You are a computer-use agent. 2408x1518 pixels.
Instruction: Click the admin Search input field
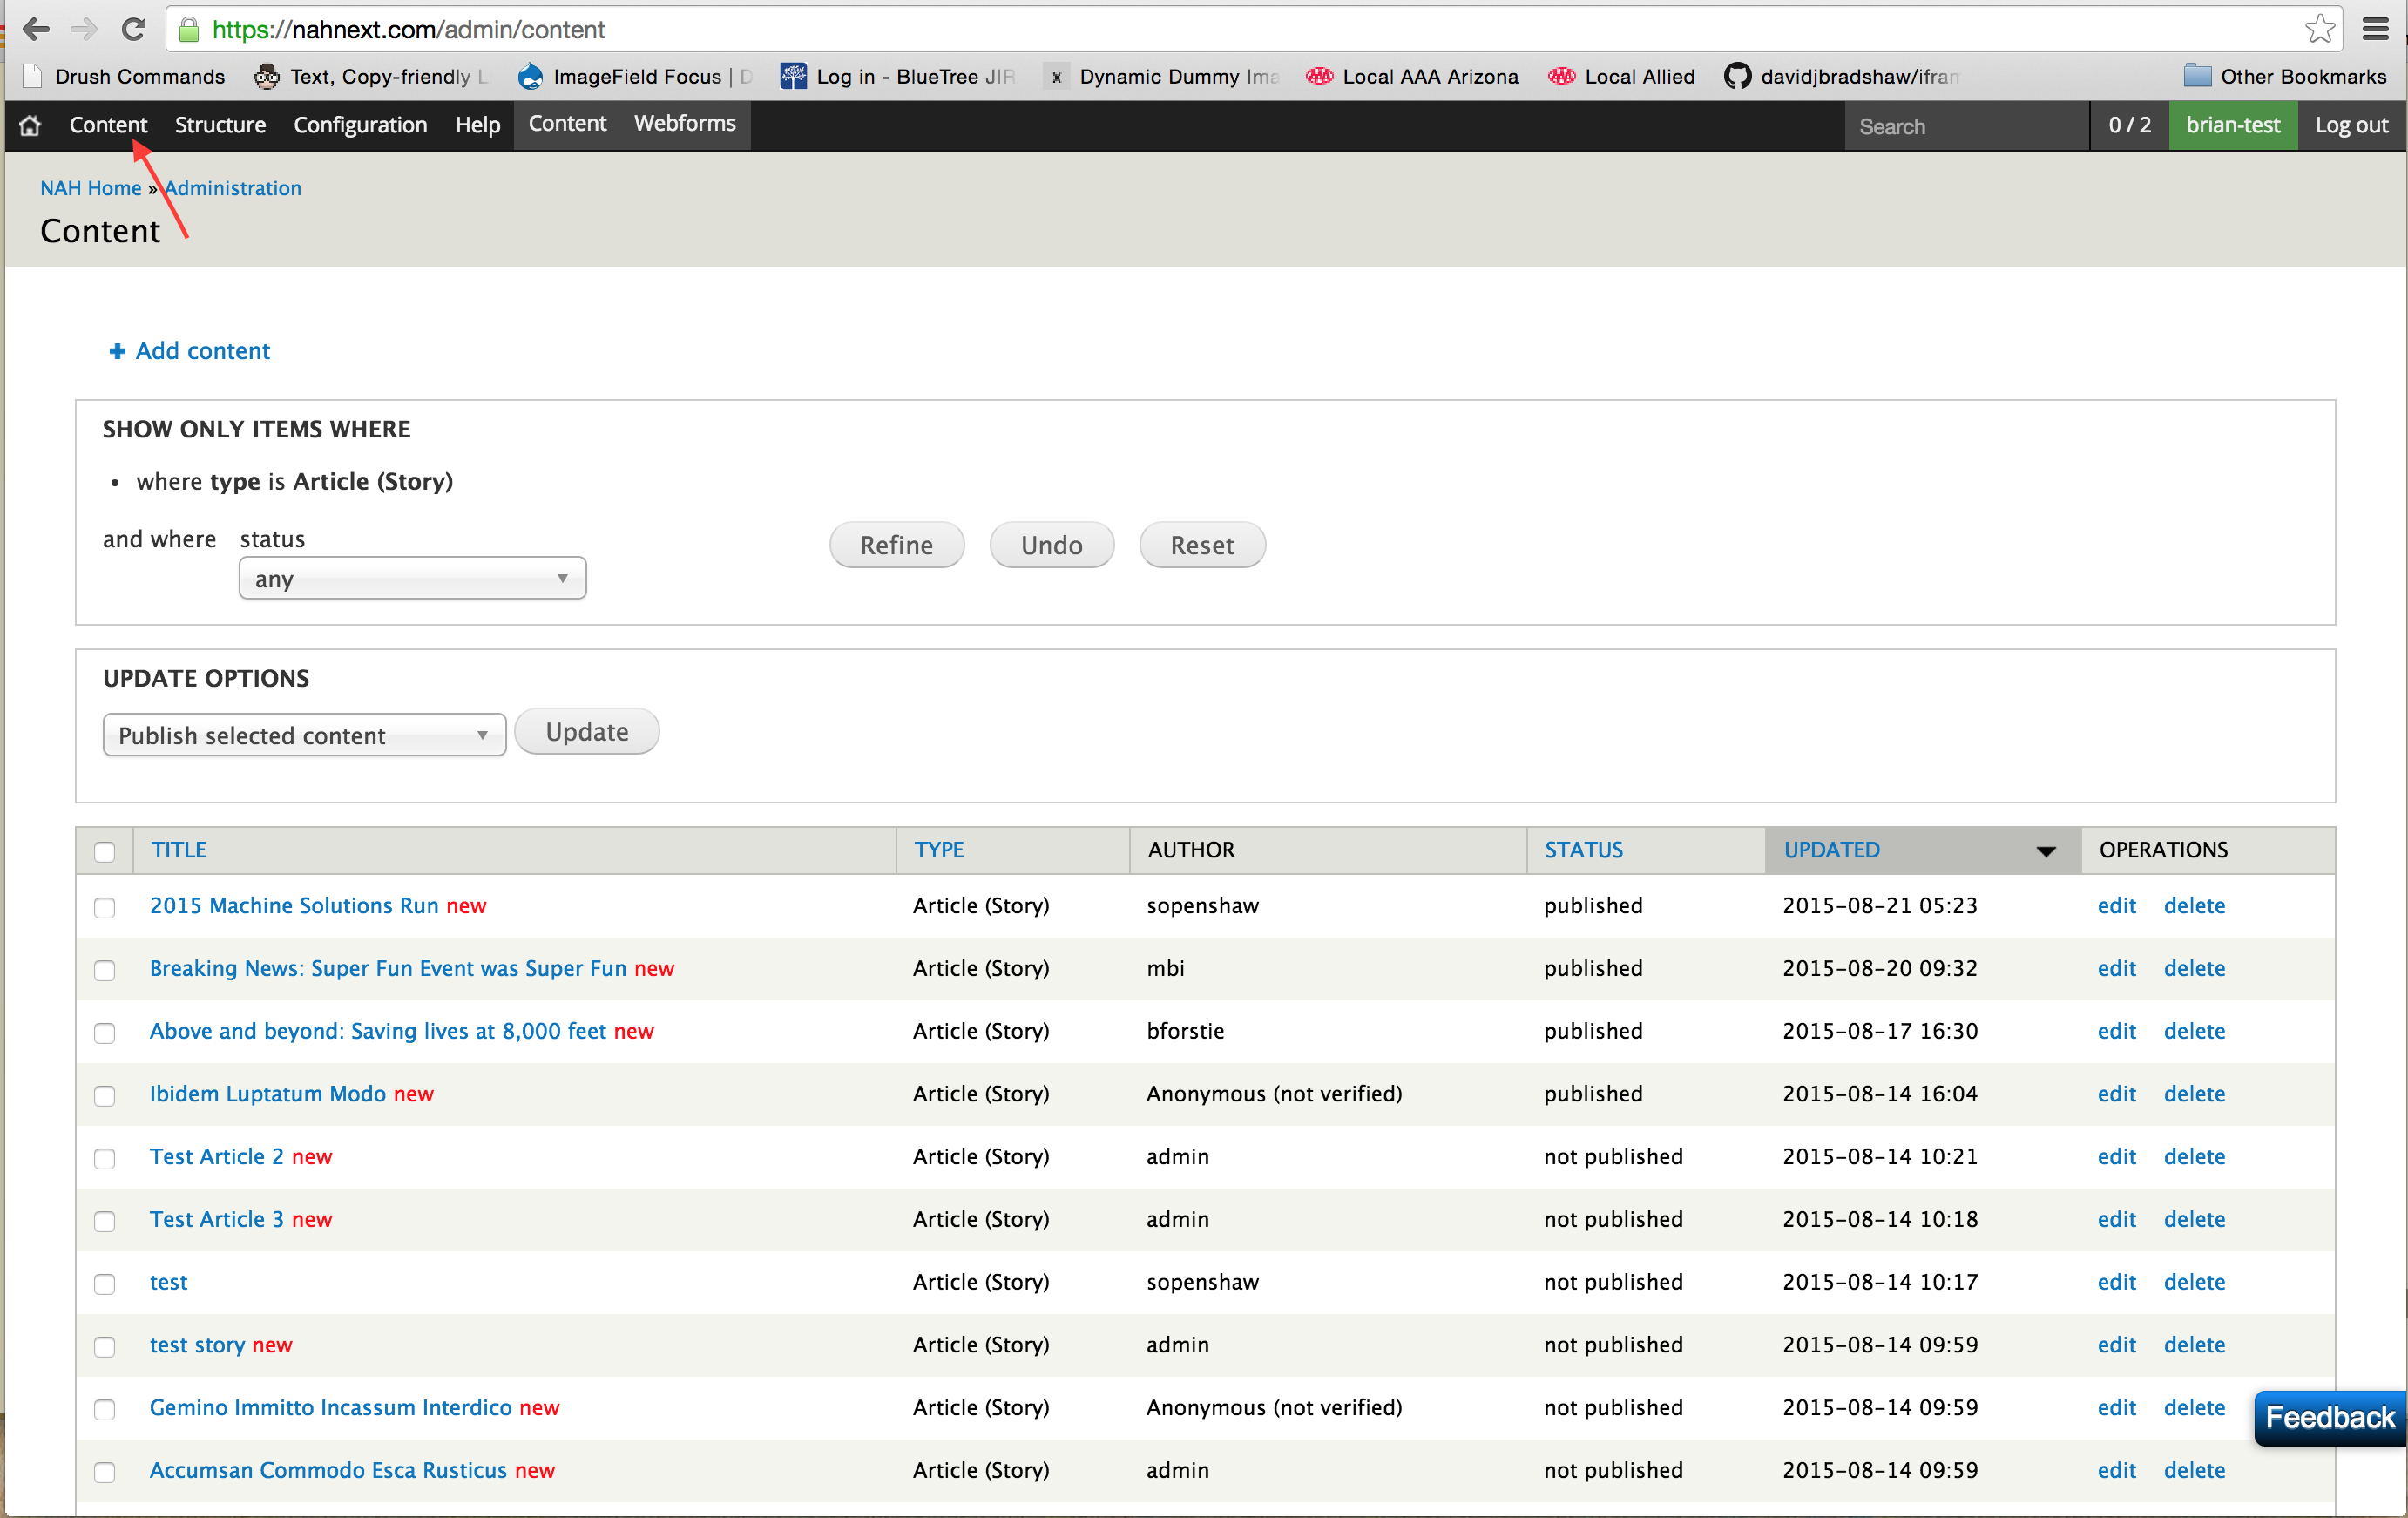[1965, 126]
